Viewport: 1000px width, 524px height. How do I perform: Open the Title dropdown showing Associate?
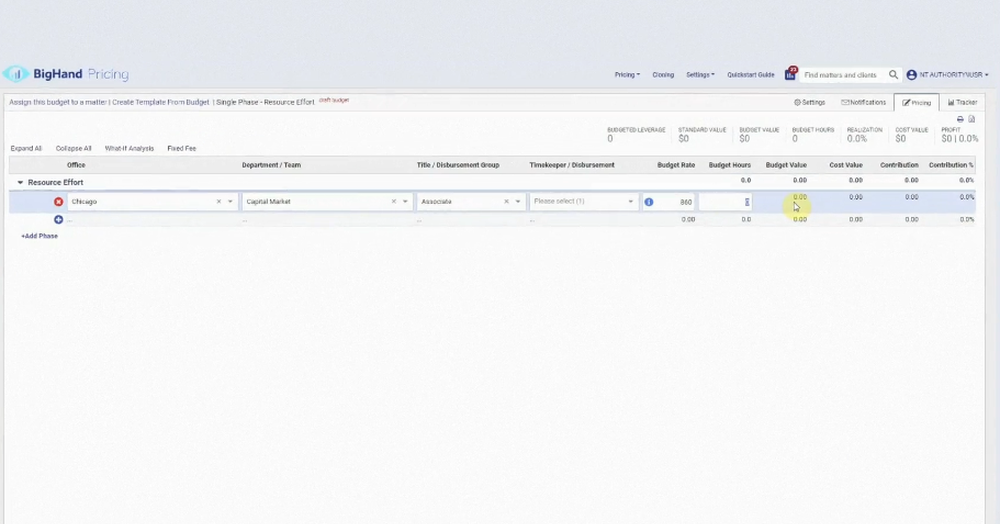point(518,201)
